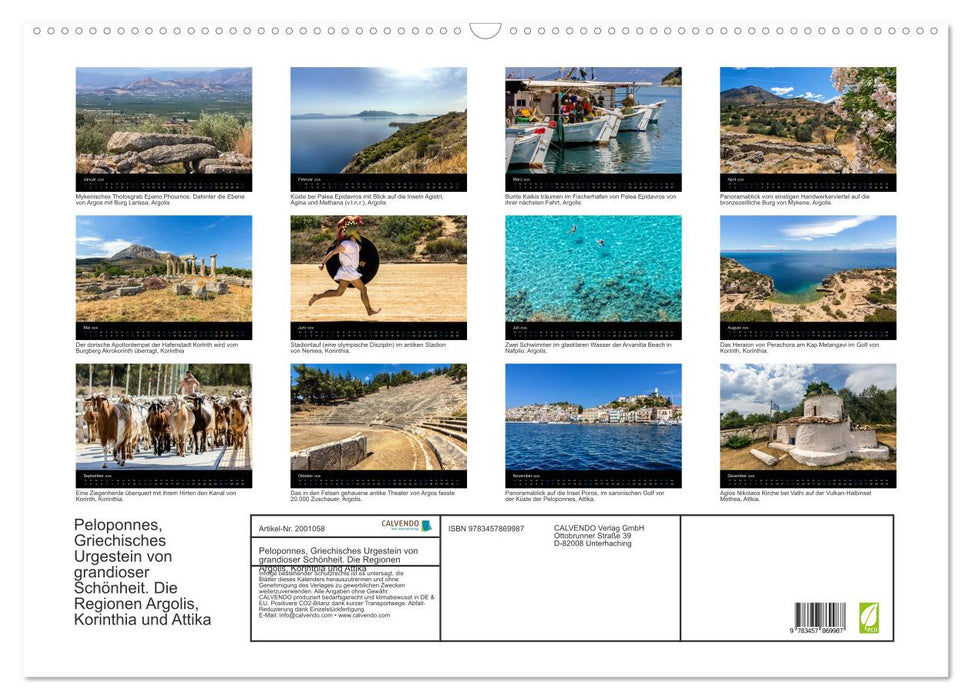Viewport: 971px width, 700px height.
Task: Click the ISBN 9783457869987 text
Action: click(x=486, y=528)
